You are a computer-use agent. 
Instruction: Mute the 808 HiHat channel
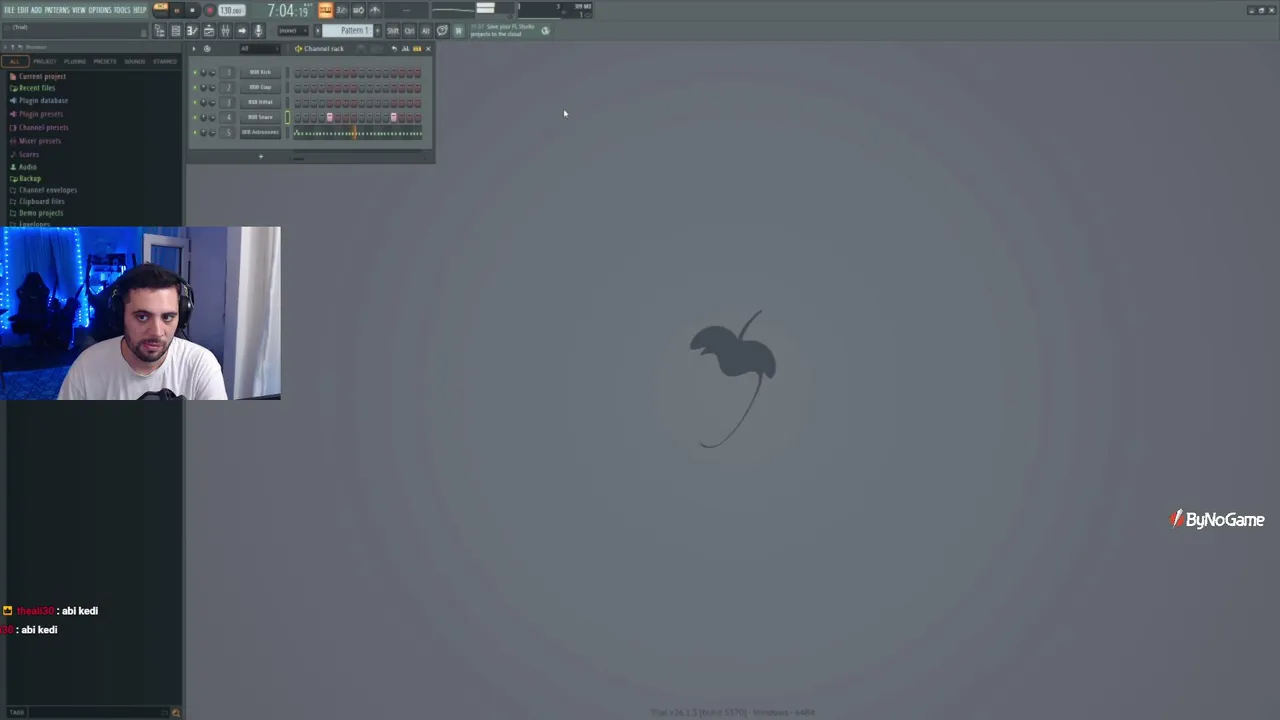coord(195,102)
